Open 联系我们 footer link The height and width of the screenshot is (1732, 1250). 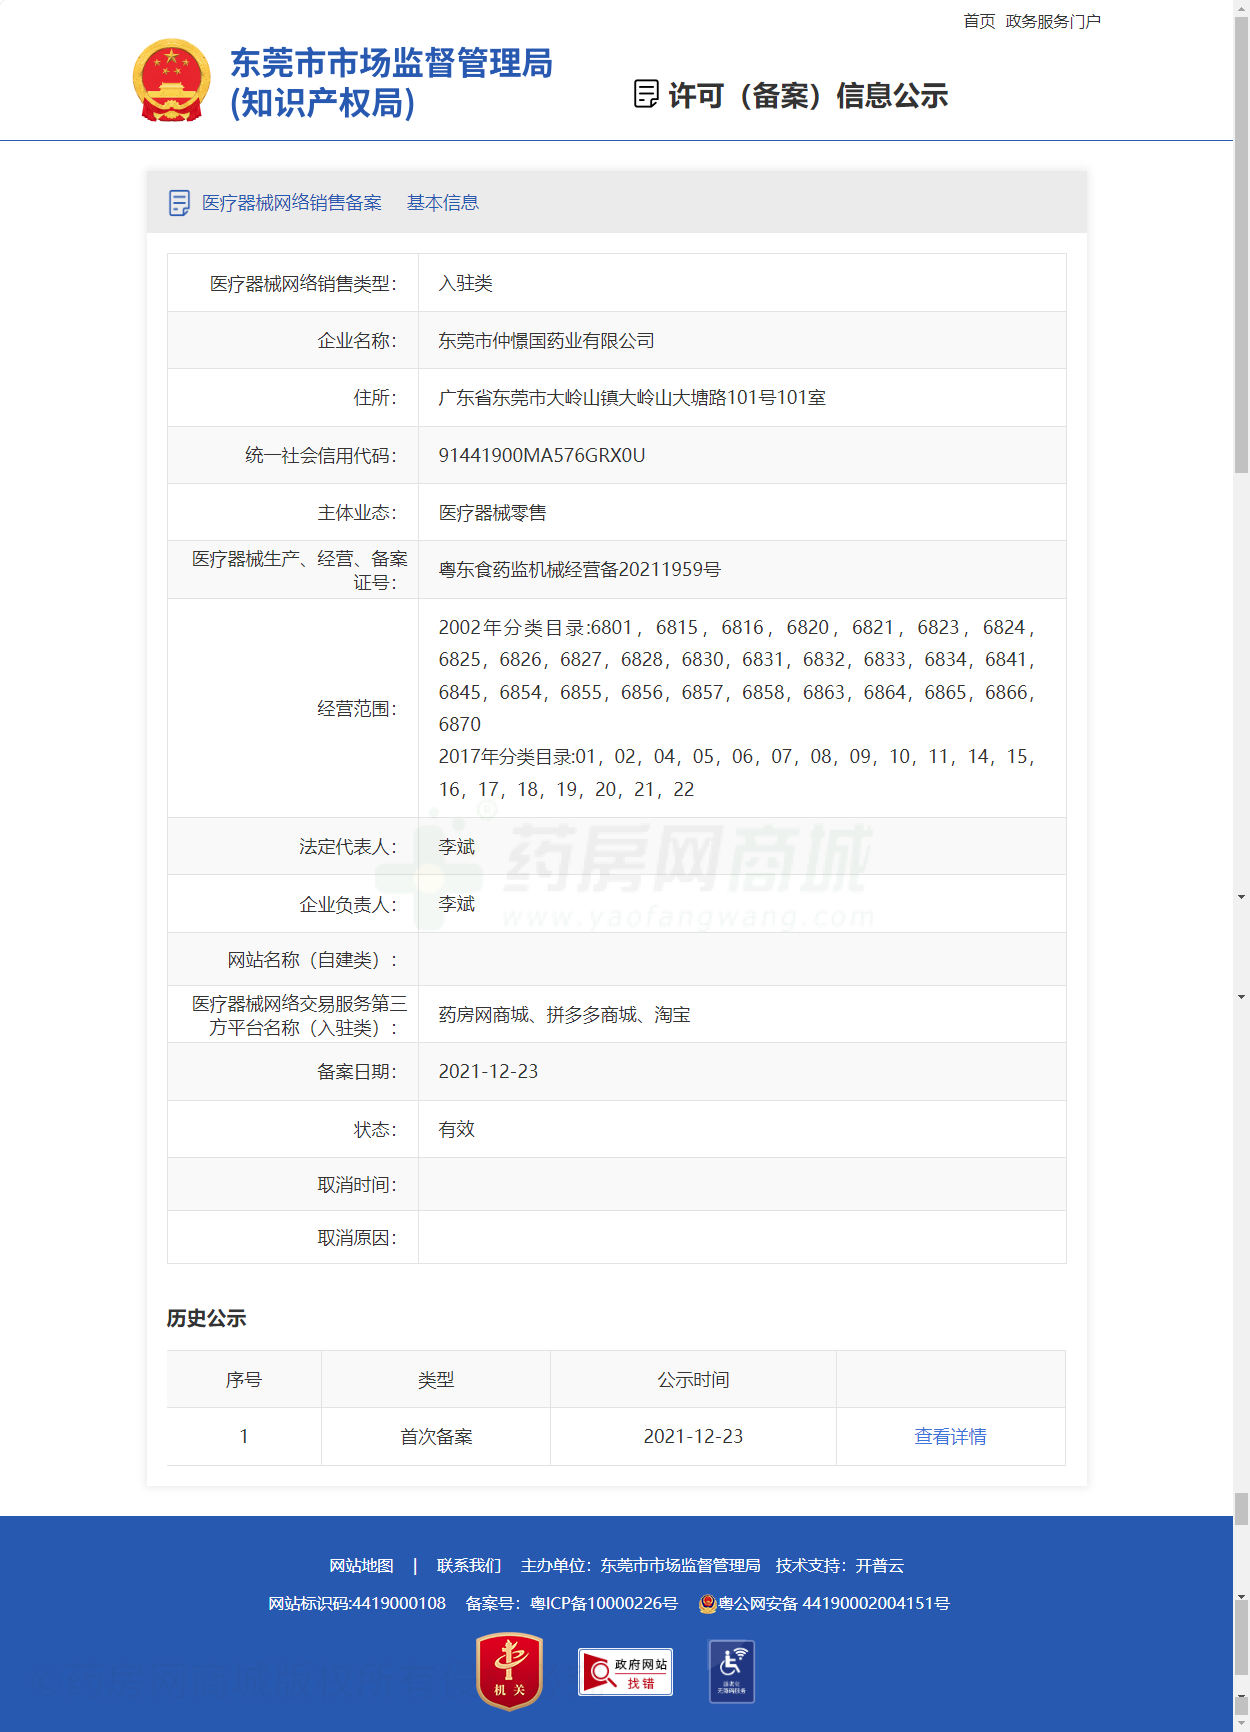469,1565
